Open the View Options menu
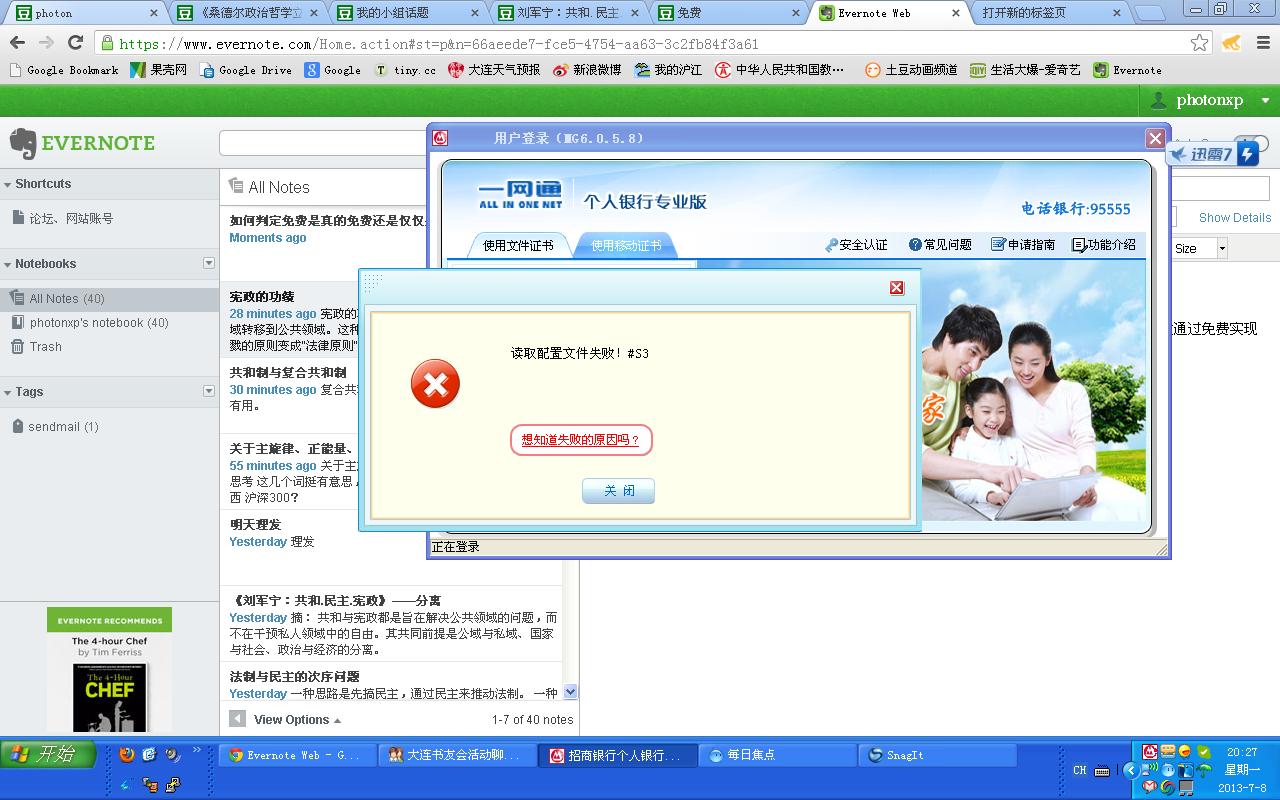The height and width of the screenshot is (800, 1280). (297, 720)
